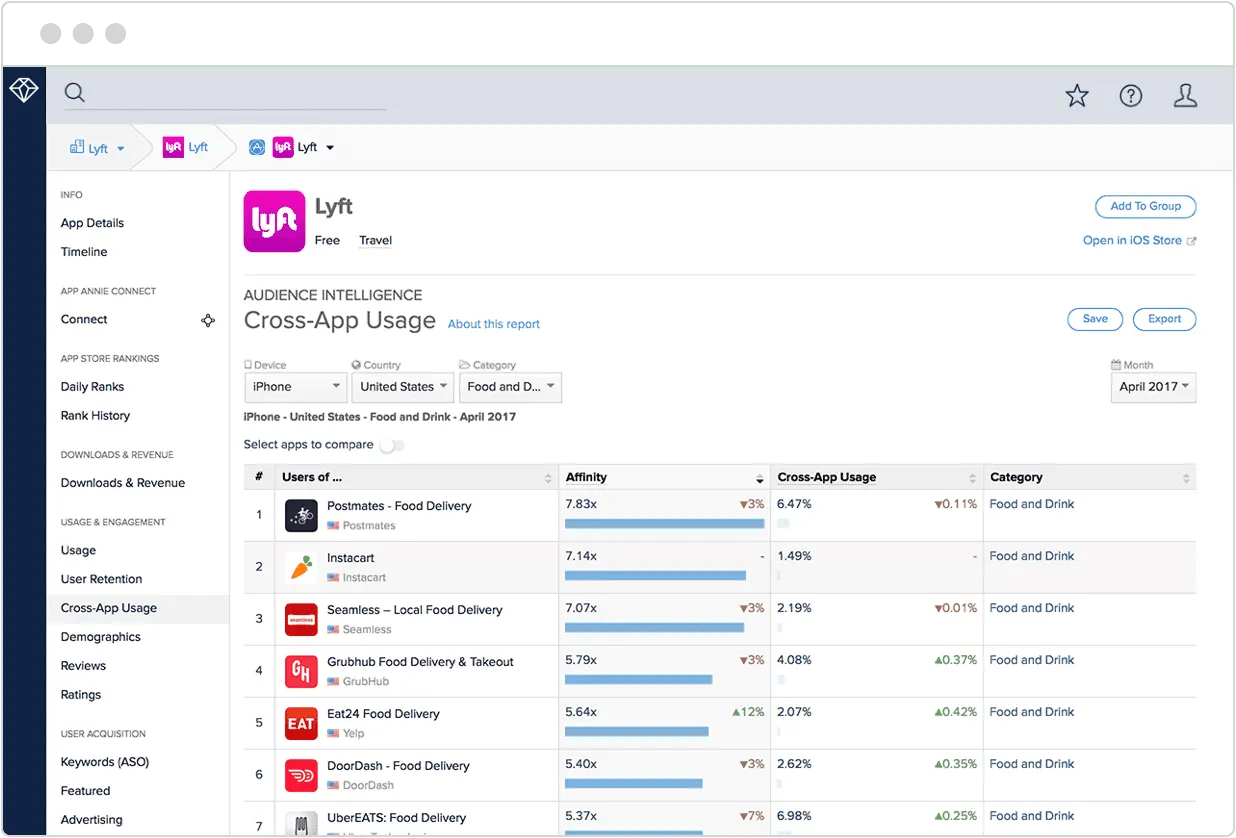The width and height of the screenshot is (1236, 838).
Task: Open Timeline in sidebar
Action: pyautogui.click(x=84, y=252)
